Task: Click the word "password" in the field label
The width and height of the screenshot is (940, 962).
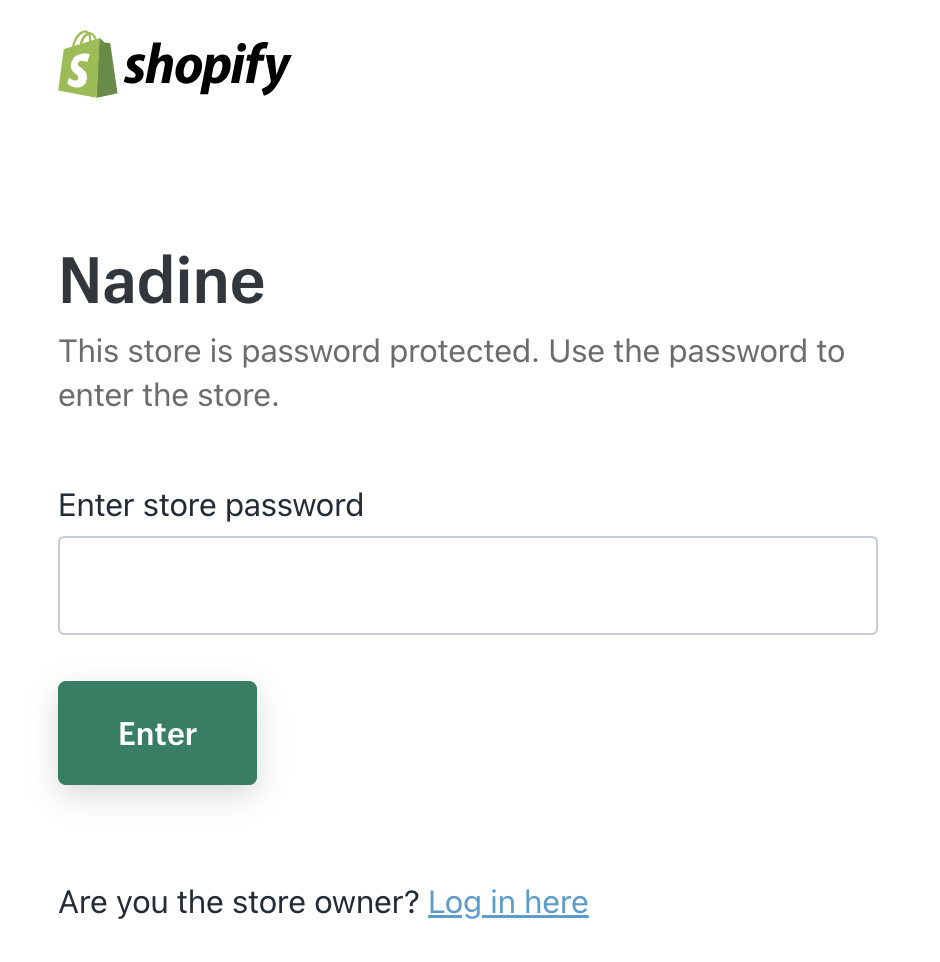Action: pos(294,505)
